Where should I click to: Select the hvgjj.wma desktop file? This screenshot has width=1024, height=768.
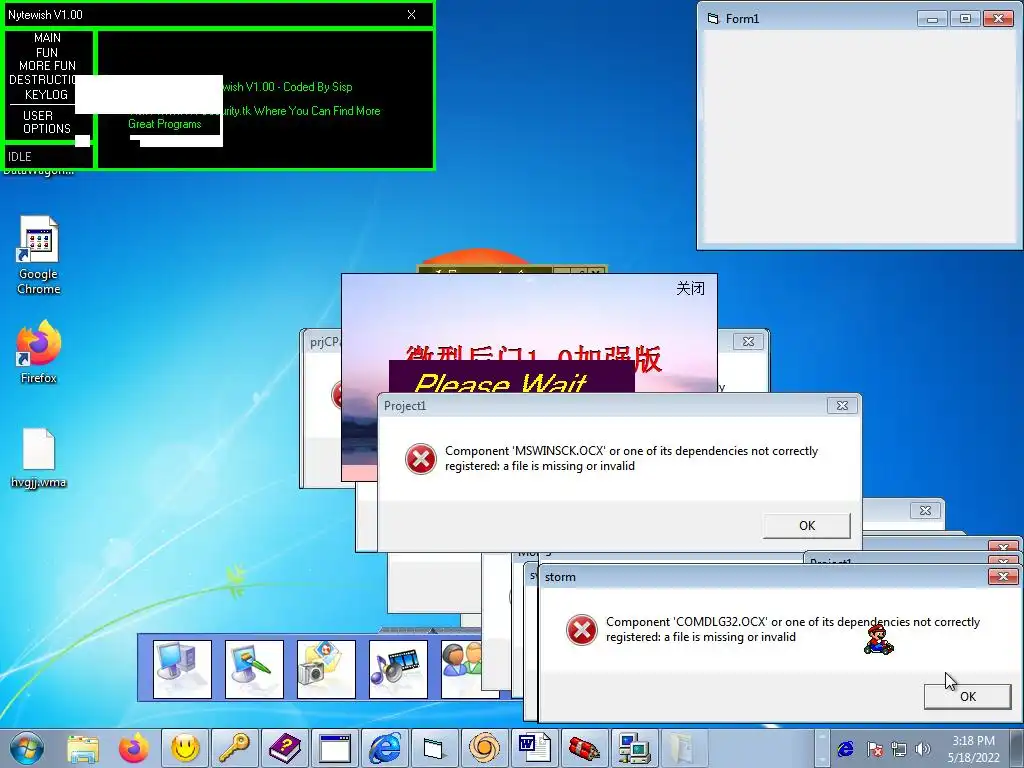[39, 458]
